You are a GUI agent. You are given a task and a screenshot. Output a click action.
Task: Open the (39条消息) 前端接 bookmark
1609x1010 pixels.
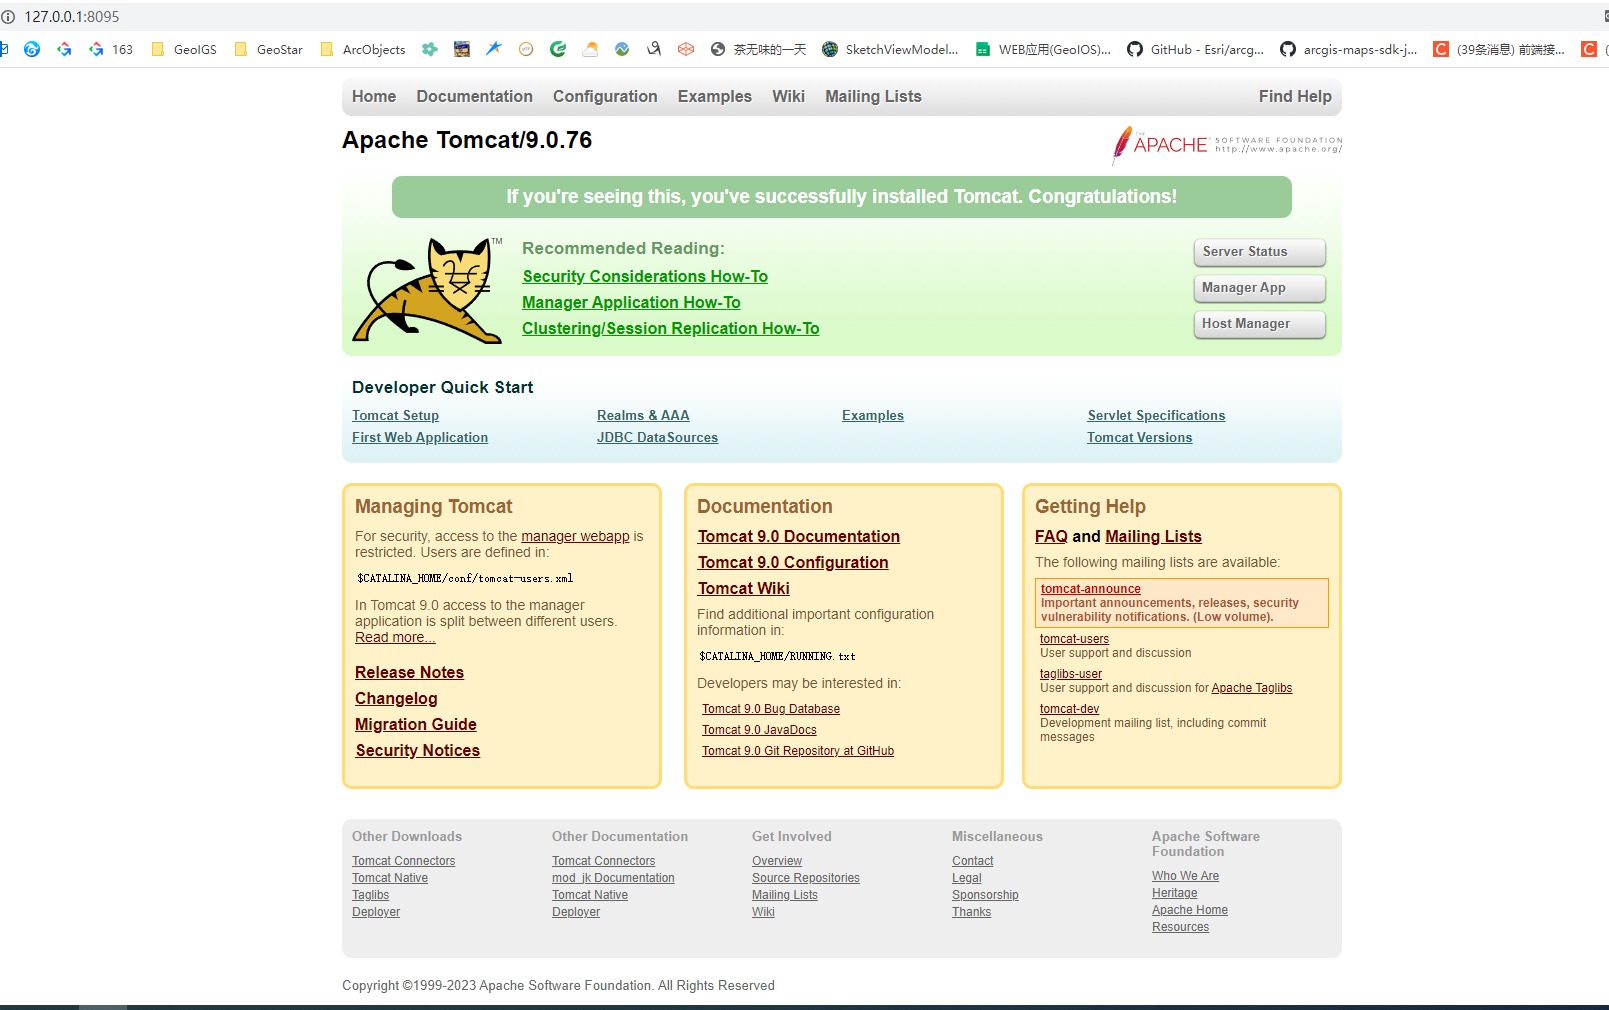point(1500,49)
